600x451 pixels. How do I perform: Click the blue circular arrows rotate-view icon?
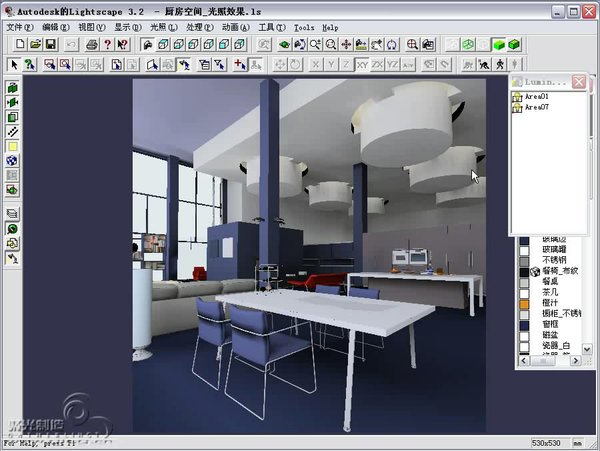[x=391, y=44]
